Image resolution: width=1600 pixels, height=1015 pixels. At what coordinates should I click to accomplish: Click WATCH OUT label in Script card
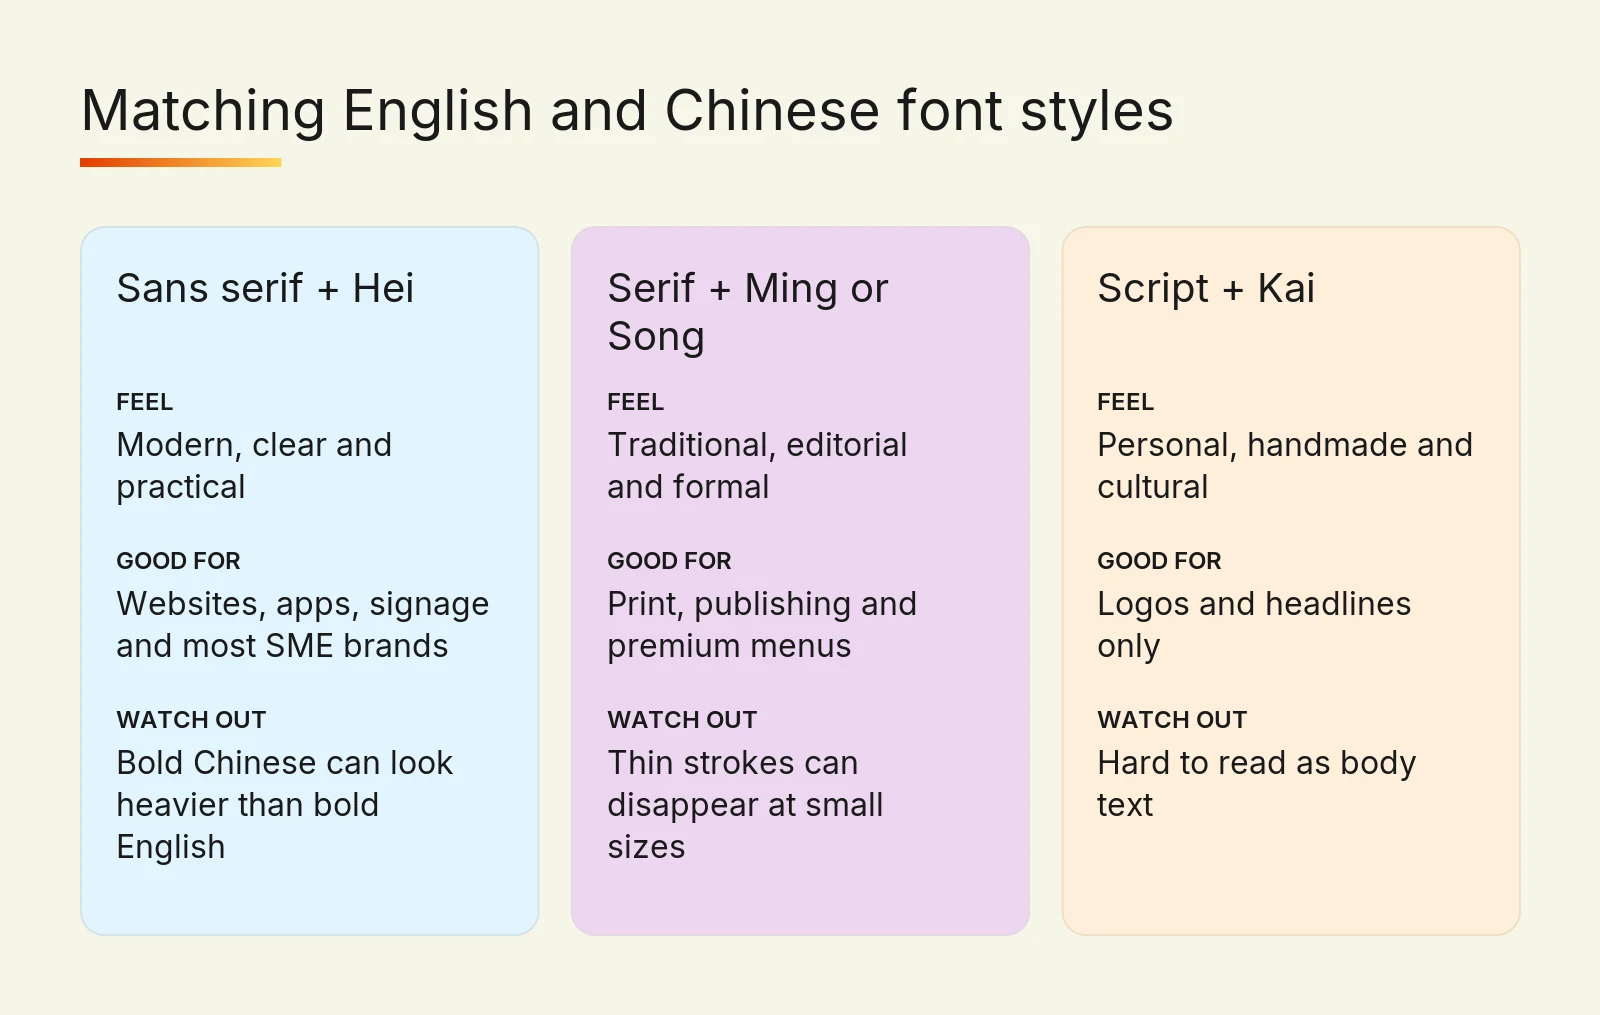click(1172, 720)
